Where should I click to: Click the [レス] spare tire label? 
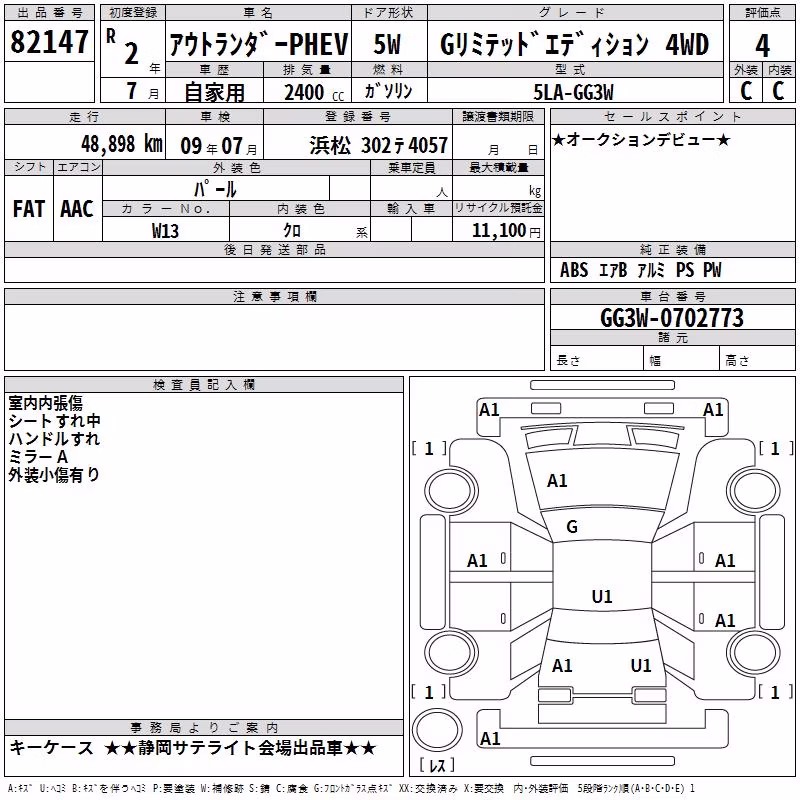pyautogui.click(x=437, y=765)
